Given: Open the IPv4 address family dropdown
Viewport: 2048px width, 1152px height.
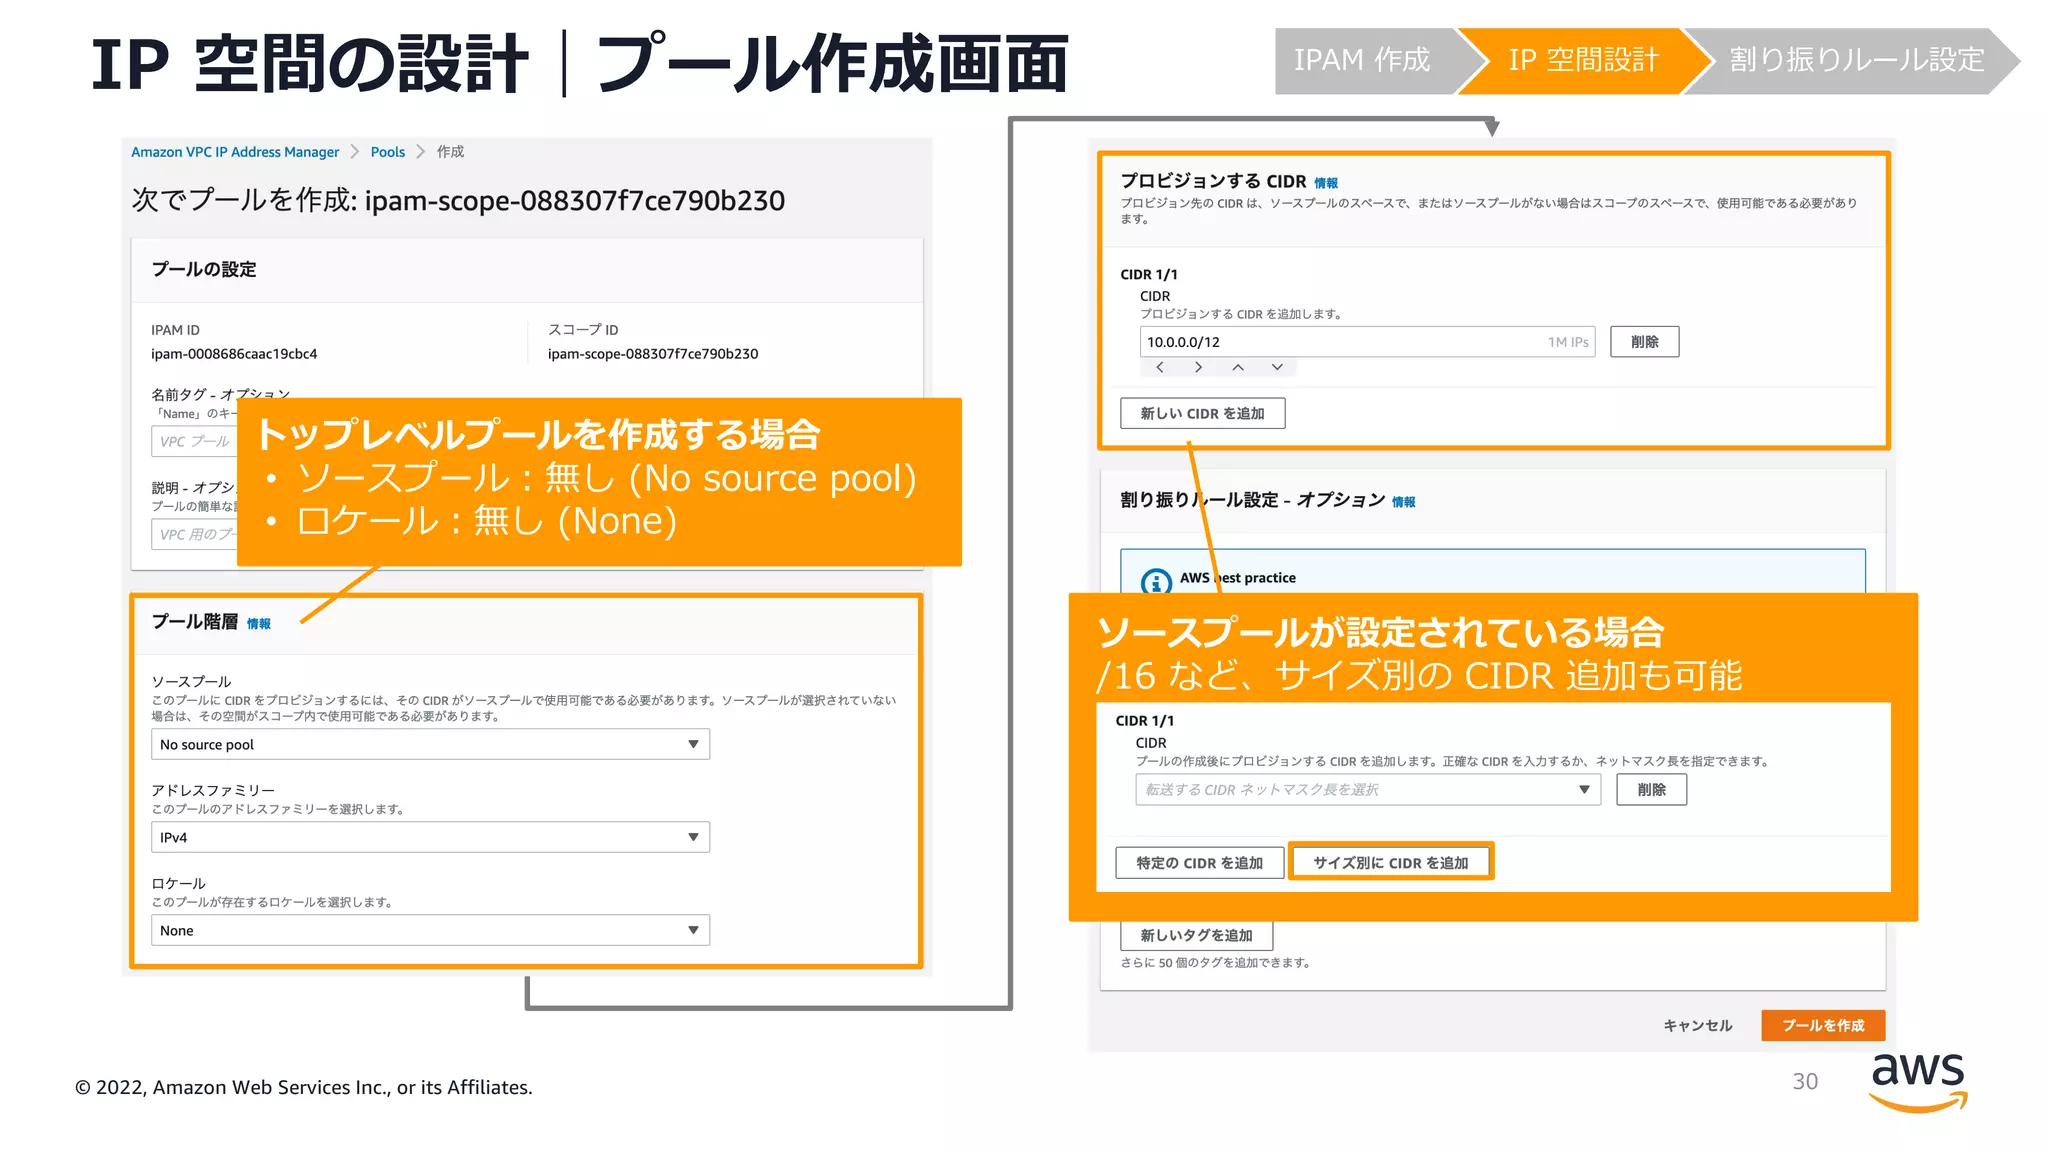Looking at the screenshot, I should pyautogui.click(x=430, y=837).
